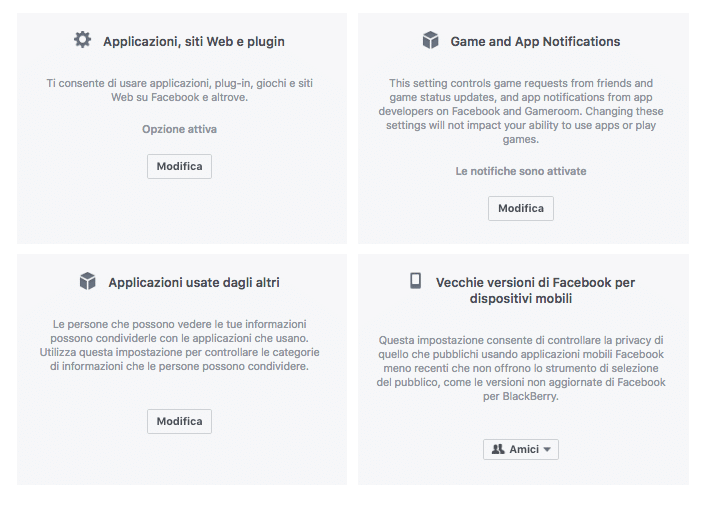Select the Game and App Notifications heading
This screenshot has height=508, width=711.
[x=535, y=42]
